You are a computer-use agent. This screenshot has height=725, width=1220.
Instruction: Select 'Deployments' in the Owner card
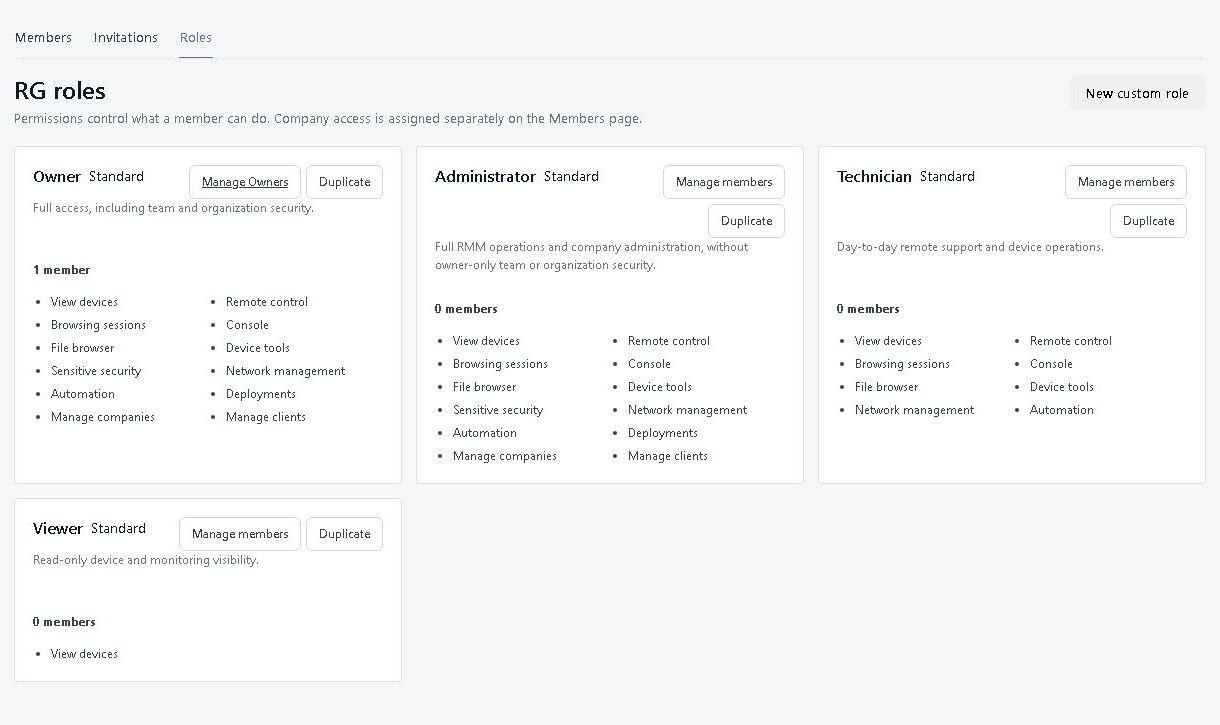261,394
